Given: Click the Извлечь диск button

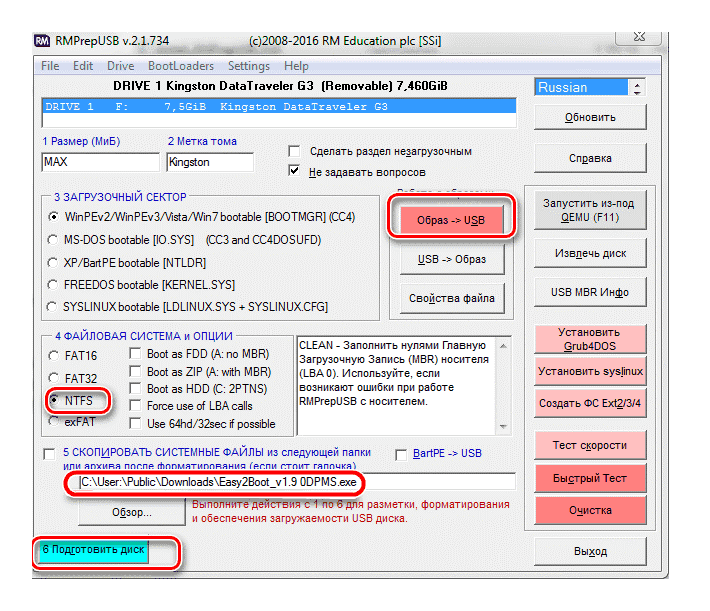Looking at the screenshot, I should click(x=590, y=253).
